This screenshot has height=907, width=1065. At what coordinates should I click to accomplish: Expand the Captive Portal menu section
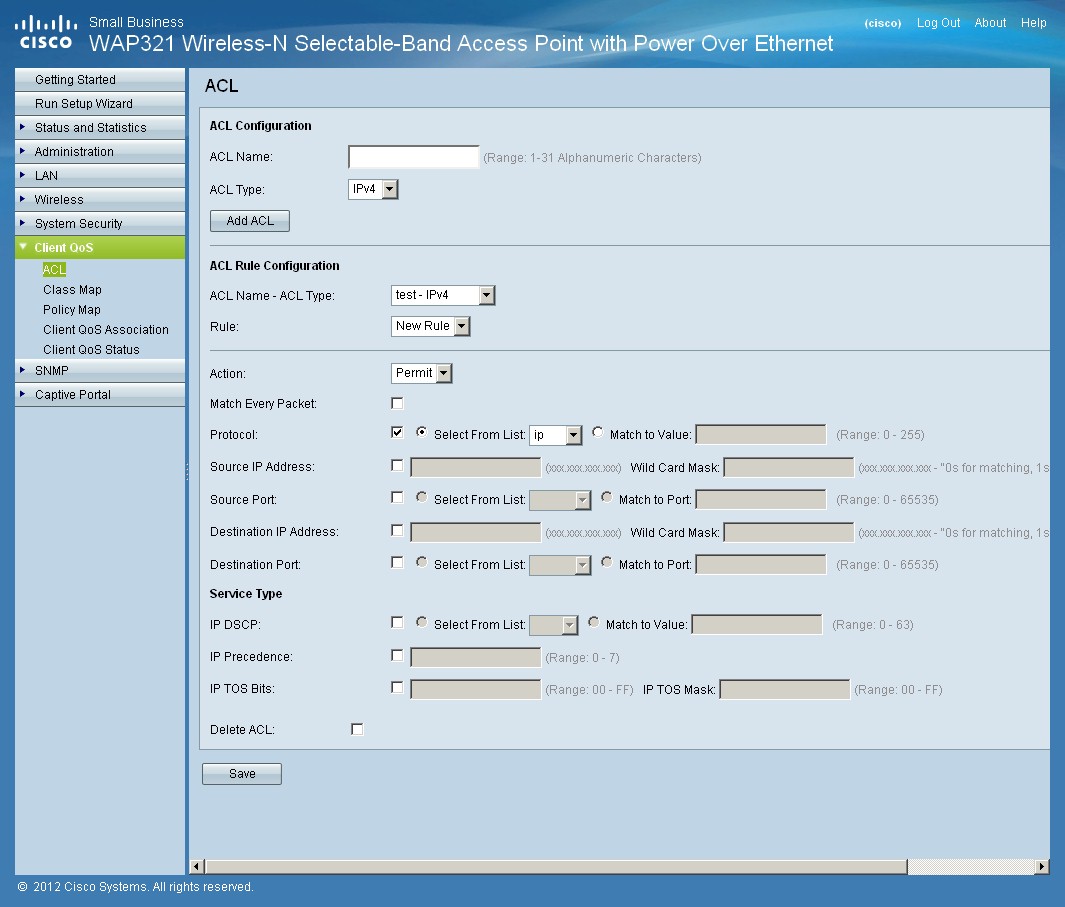point(100,395)
